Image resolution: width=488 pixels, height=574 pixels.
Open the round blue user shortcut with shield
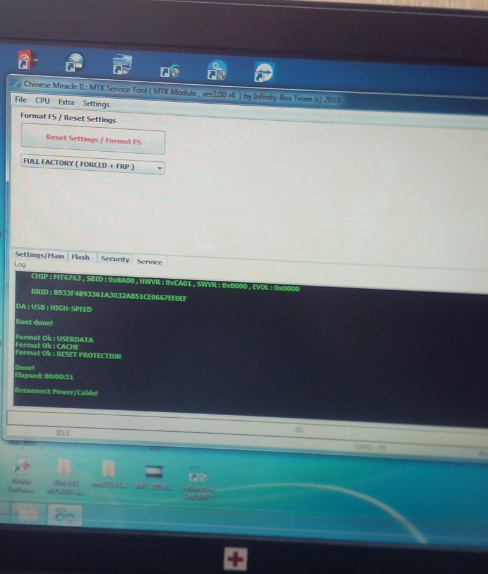(x=217, y=70)
